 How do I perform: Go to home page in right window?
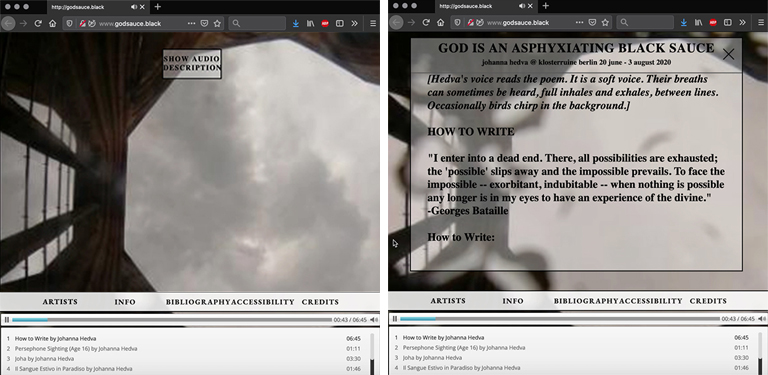coord(440,23)
